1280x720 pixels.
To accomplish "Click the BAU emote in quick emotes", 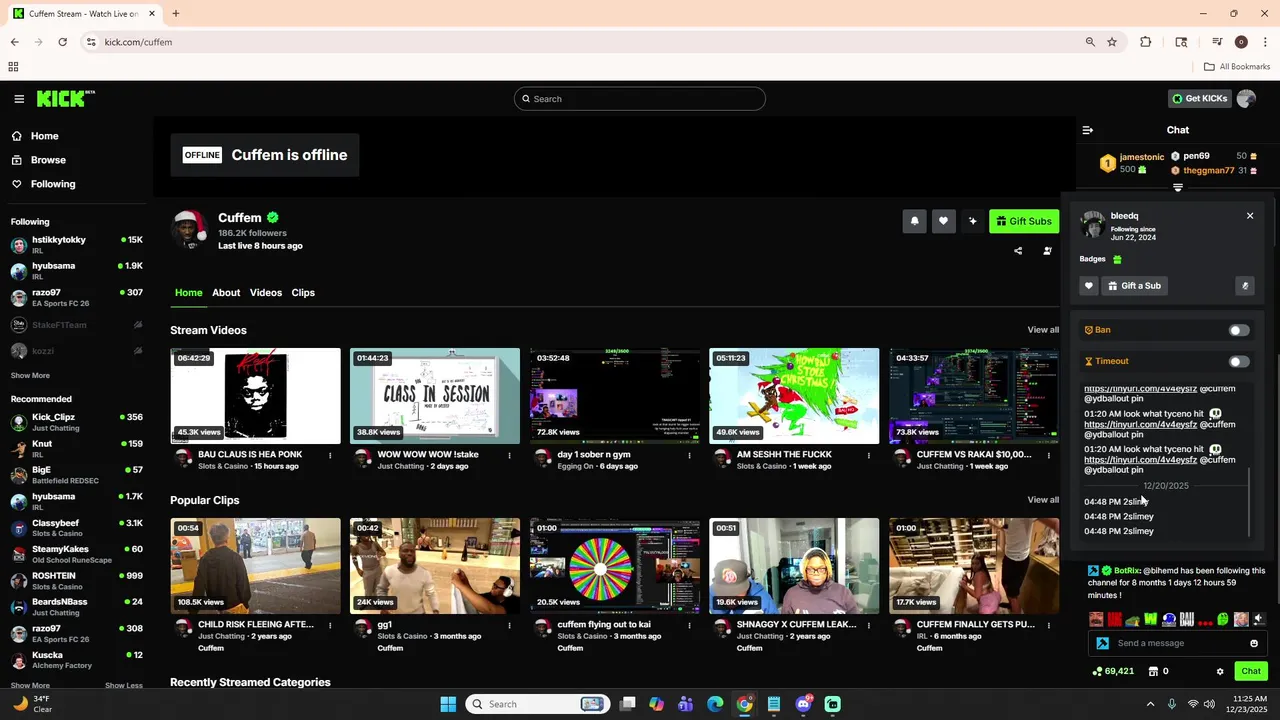I will tap(1187, 619).
